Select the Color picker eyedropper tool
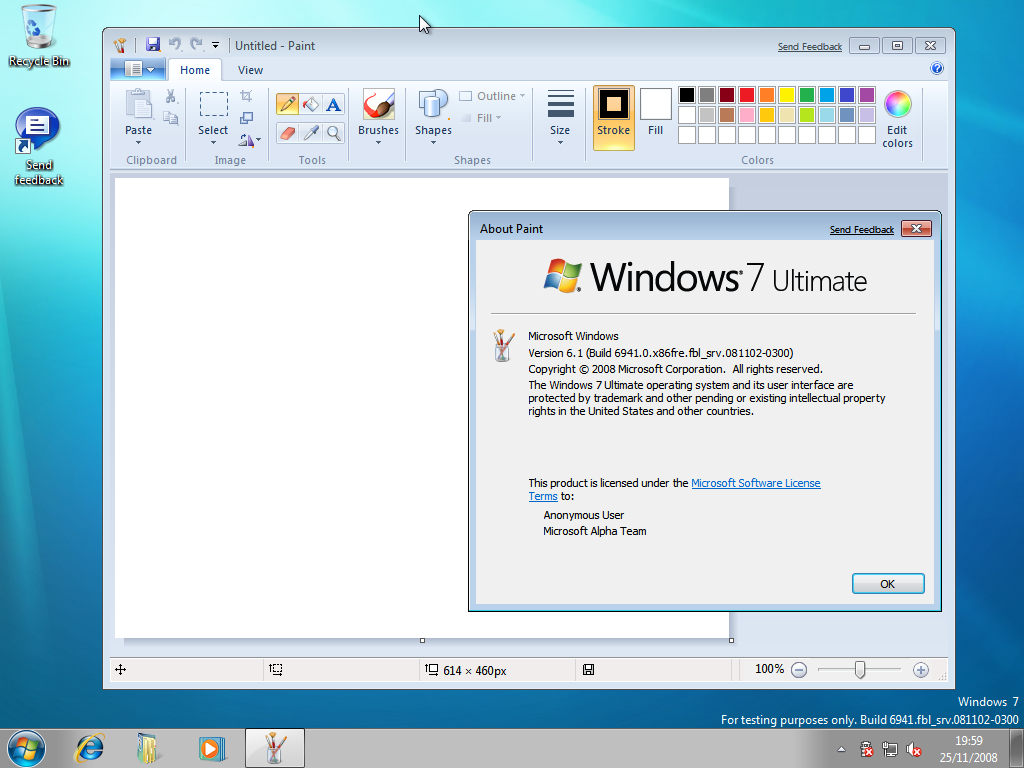Viewport: 1024px width, 768px height. 311,133
